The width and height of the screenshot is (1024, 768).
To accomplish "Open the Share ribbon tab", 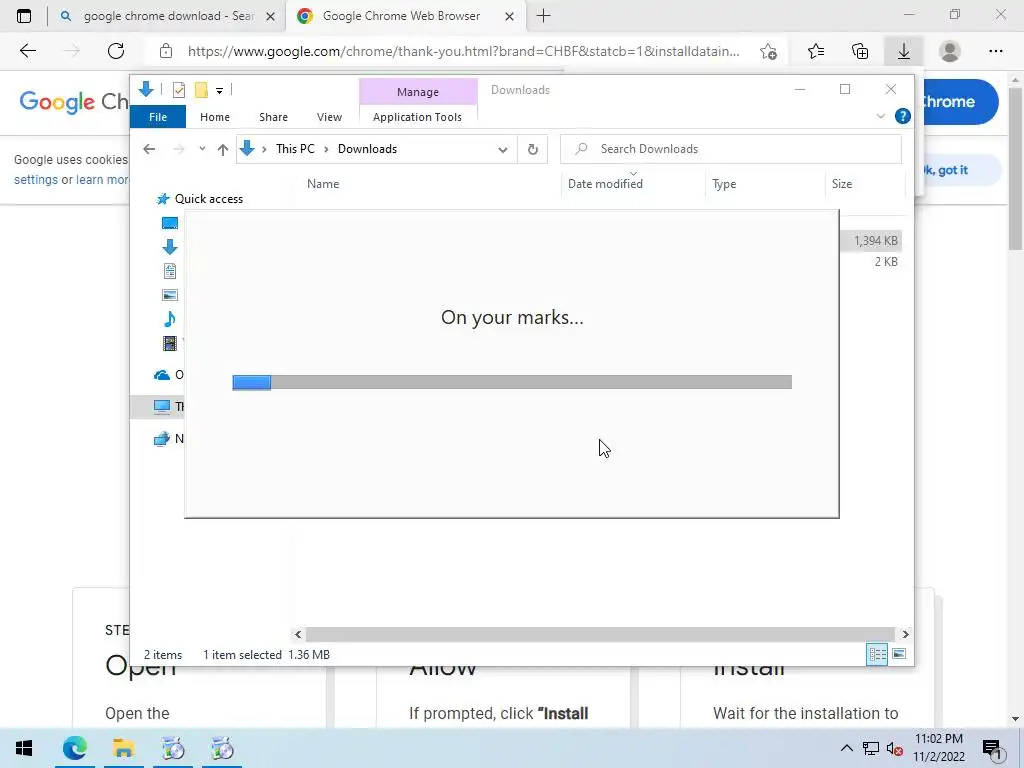I will point(273,117).
